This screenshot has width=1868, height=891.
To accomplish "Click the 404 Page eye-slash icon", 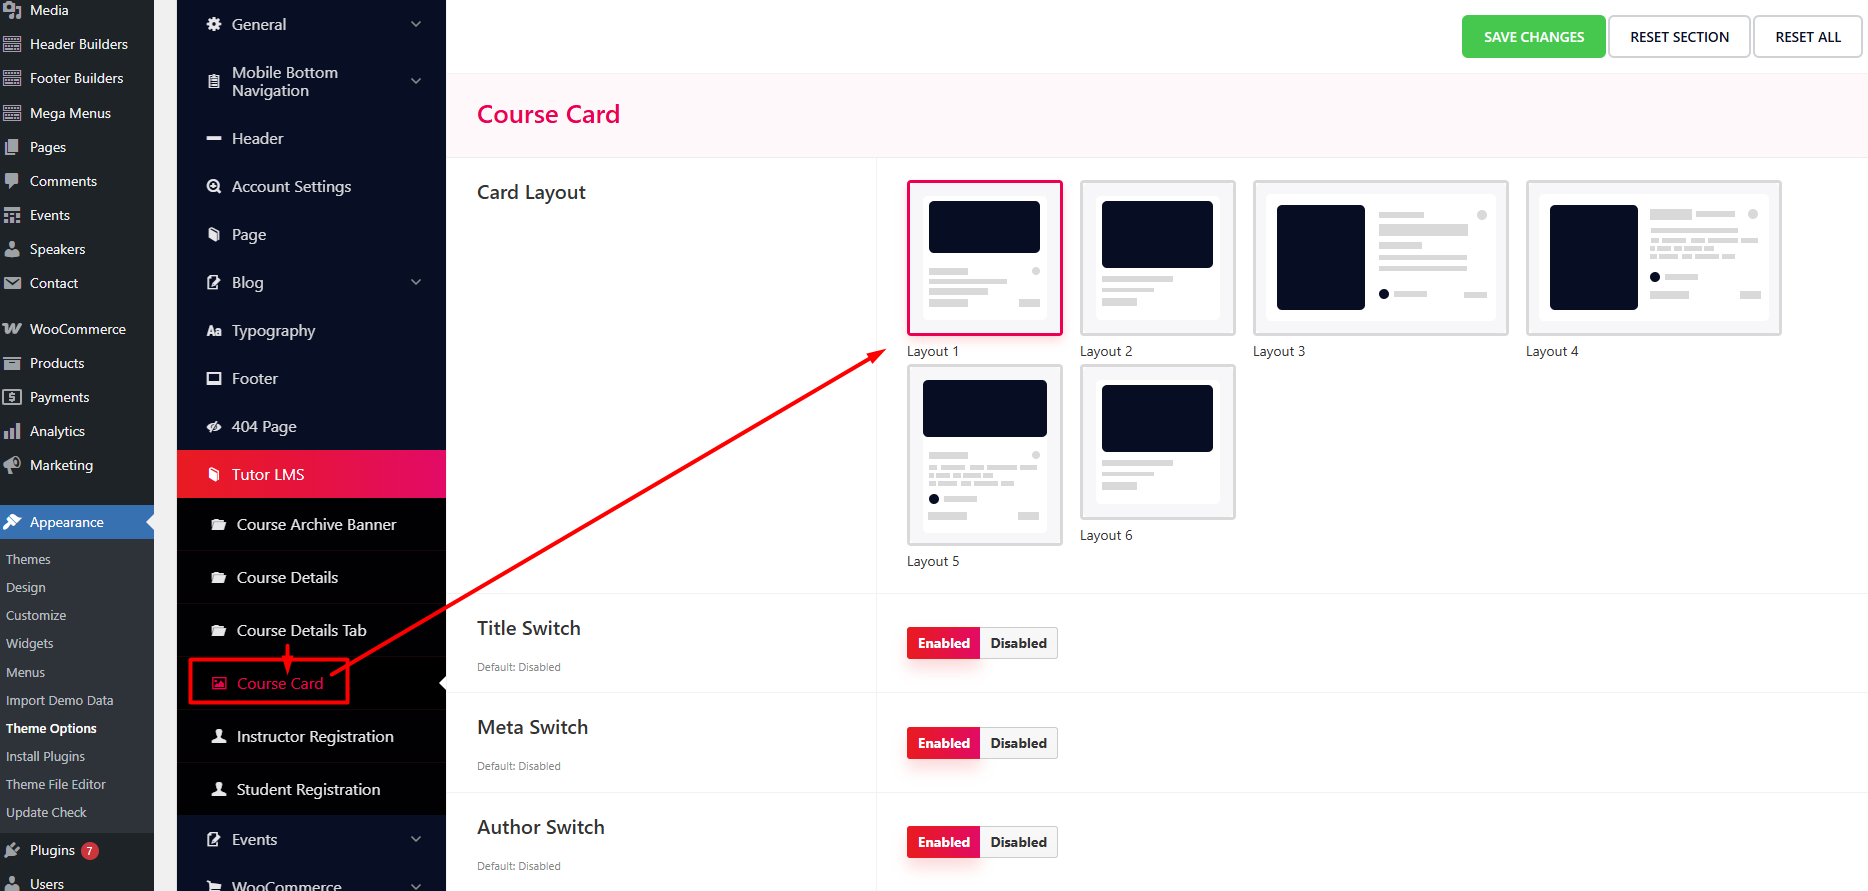I will click(x=213, y=427).
